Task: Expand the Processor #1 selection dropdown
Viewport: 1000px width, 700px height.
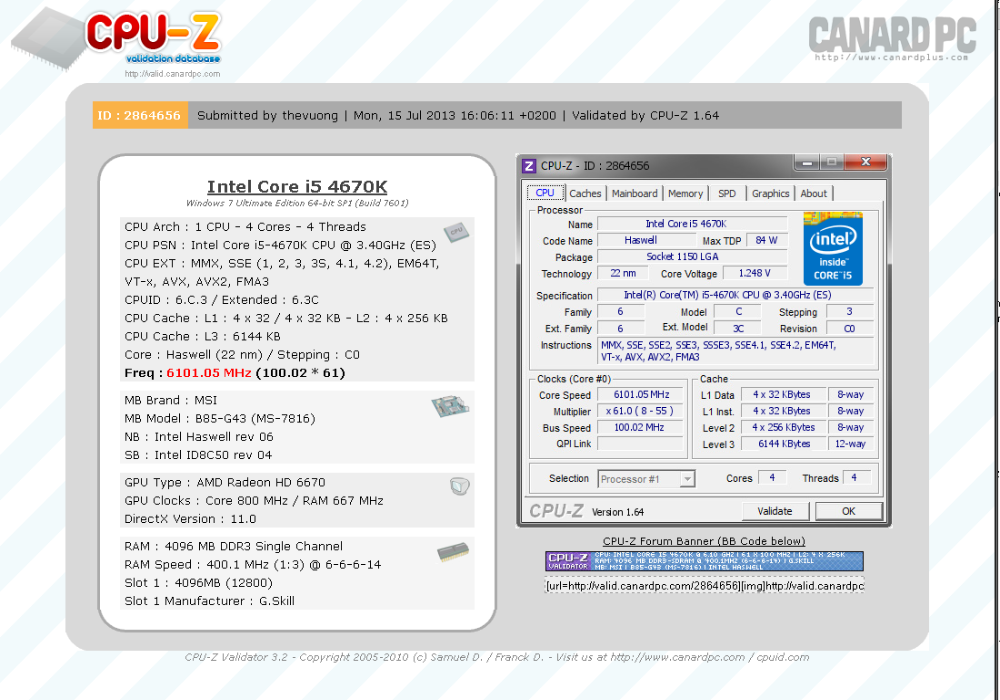Action: tap(687, 479)
